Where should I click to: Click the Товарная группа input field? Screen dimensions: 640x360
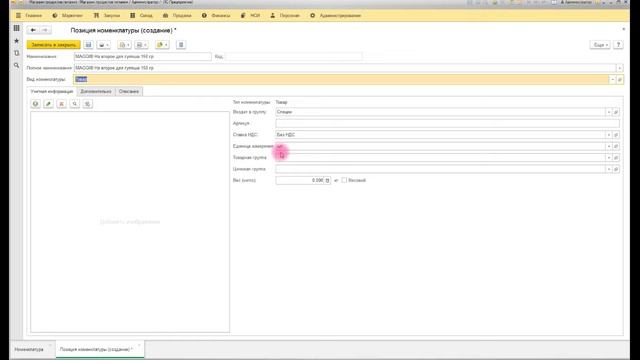pyautogui.click(x=440, y=158)
